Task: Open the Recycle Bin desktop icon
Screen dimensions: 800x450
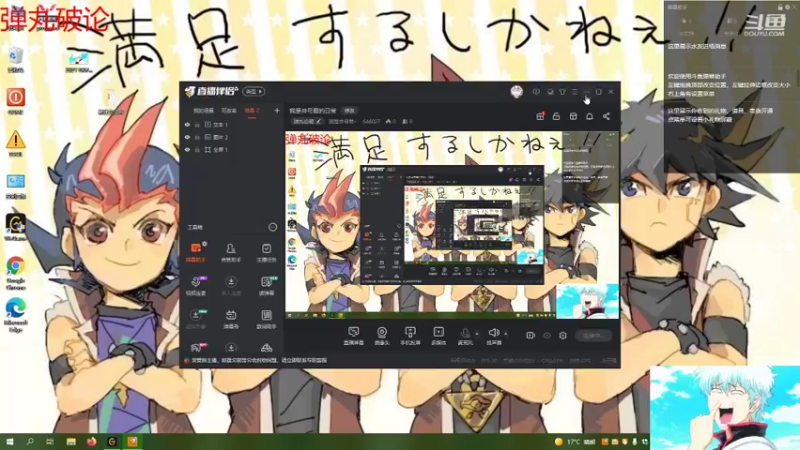Action: [16, 59]
